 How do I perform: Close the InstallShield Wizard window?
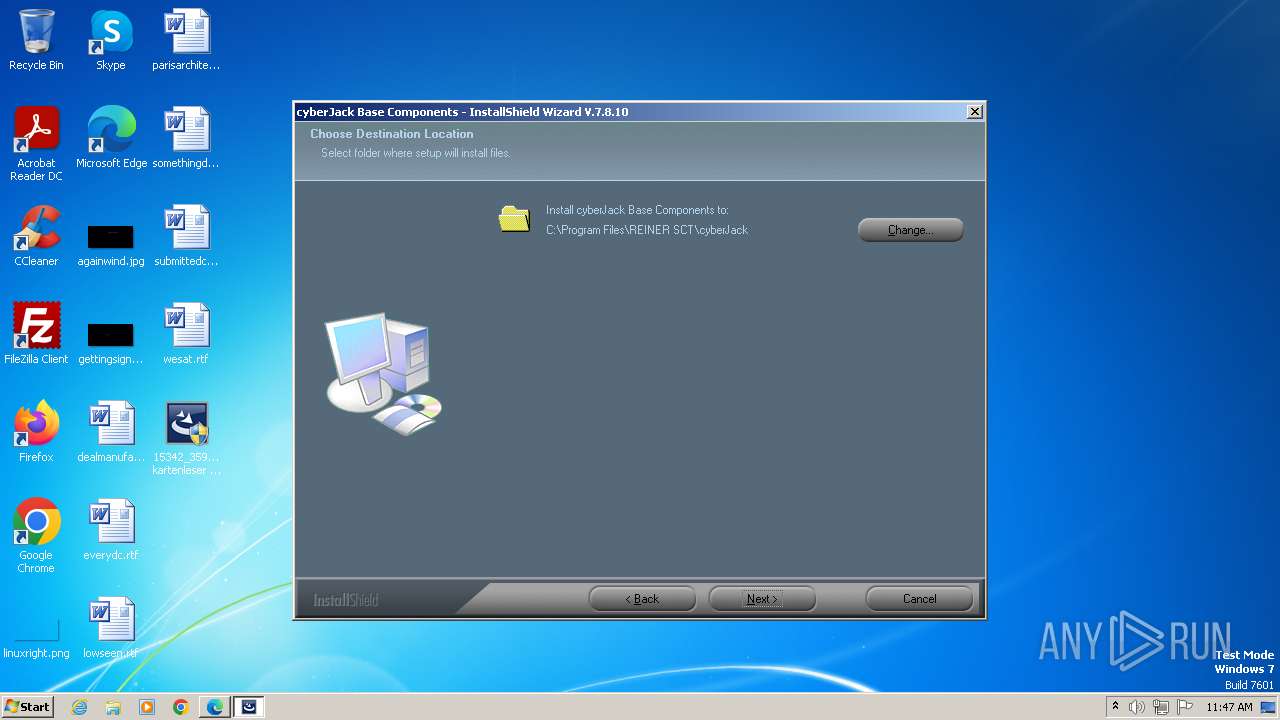coord(974,112)
